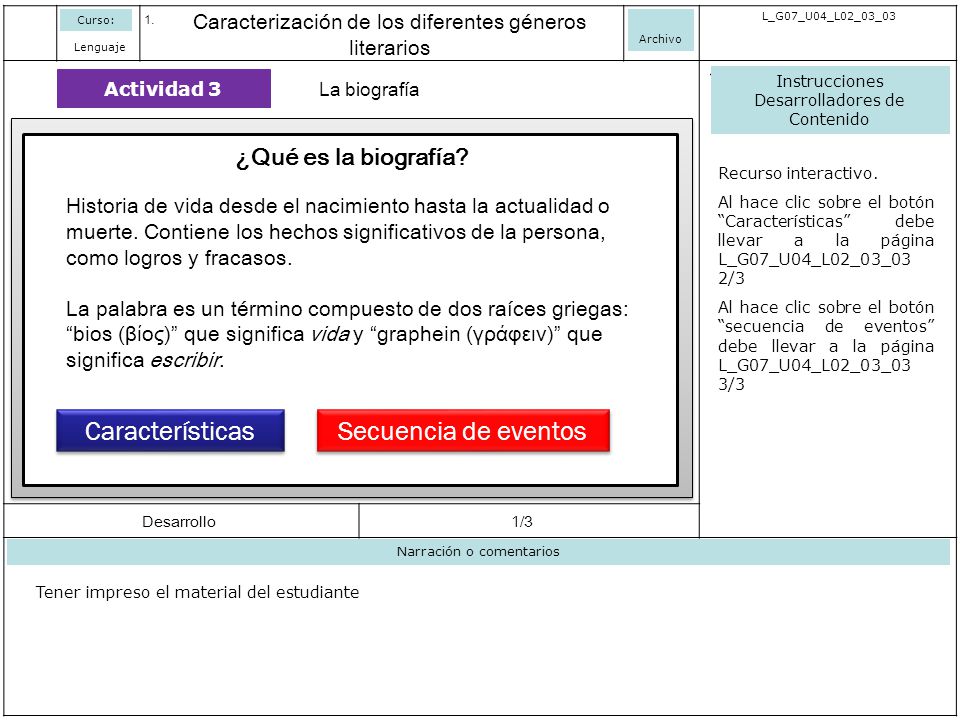Click the paragraph starting Historia de vida
Screen dimensions: 960x720
click(338, 232)
